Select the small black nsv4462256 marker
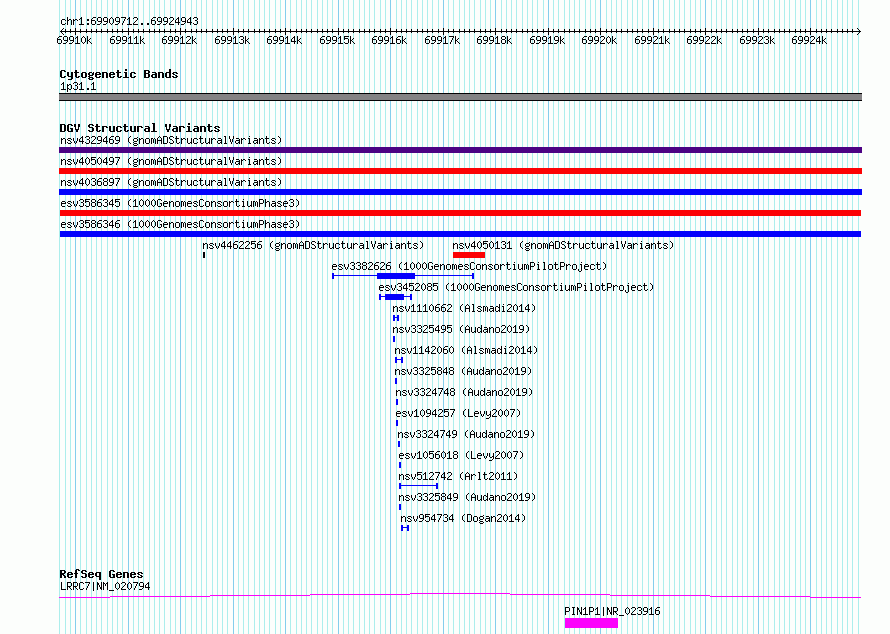 tap(204, 255)
